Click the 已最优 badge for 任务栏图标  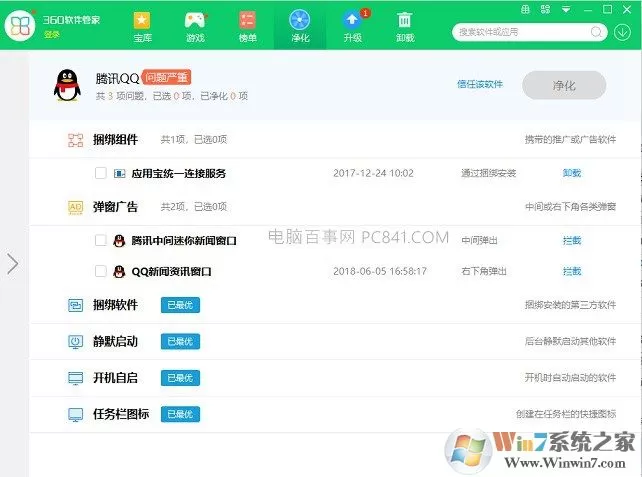tap(180, 414)
